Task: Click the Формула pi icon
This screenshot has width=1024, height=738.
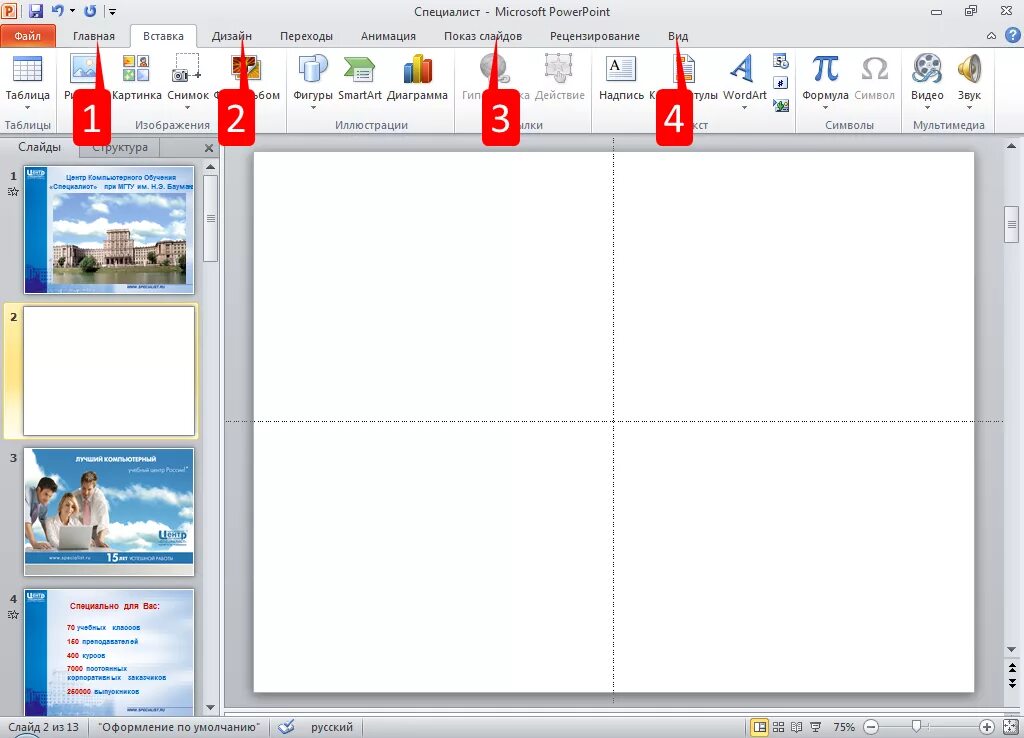Action: (825, 69)
